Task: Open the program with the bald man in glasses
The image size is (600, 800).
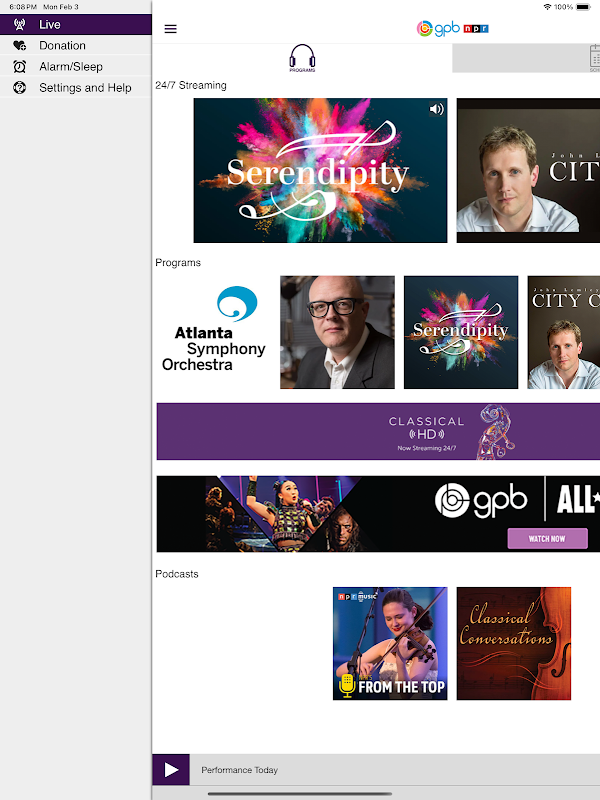Action: click(337, 332)
